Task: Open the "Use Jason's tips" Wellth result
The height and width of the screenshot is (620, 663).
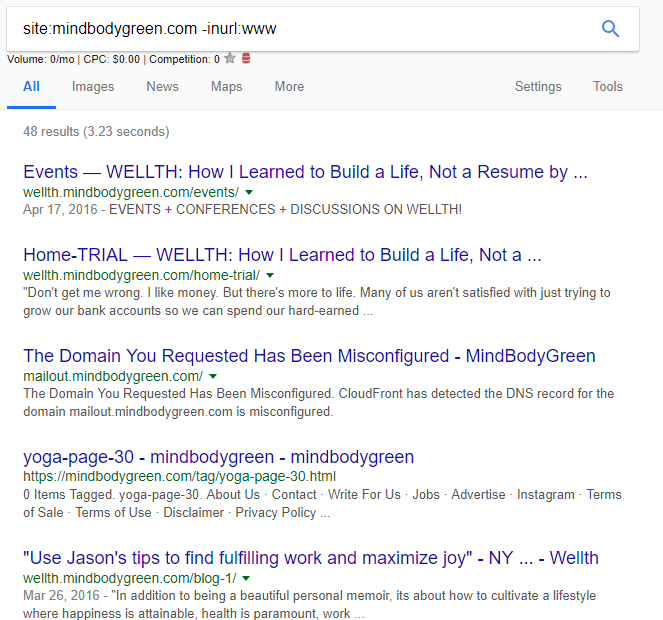Action: click(311, 558)
